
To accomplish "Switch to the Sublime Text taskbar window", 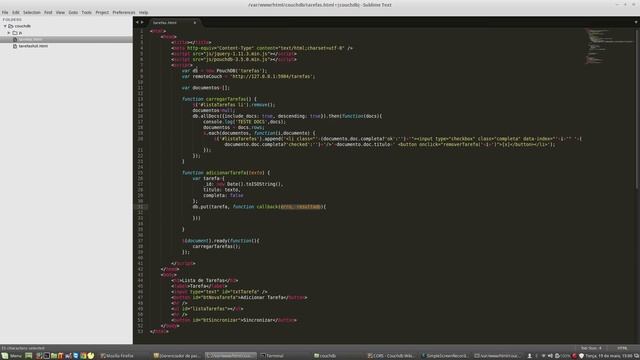I will 231,356.
